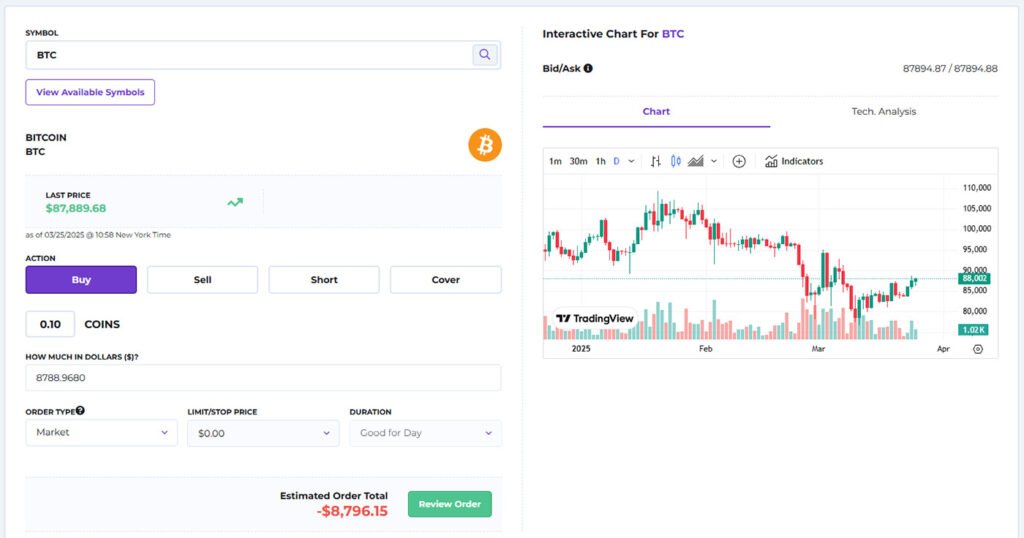1024x538 pixels.
Task: Select the Cover action
Action: (x=446, y=280)
